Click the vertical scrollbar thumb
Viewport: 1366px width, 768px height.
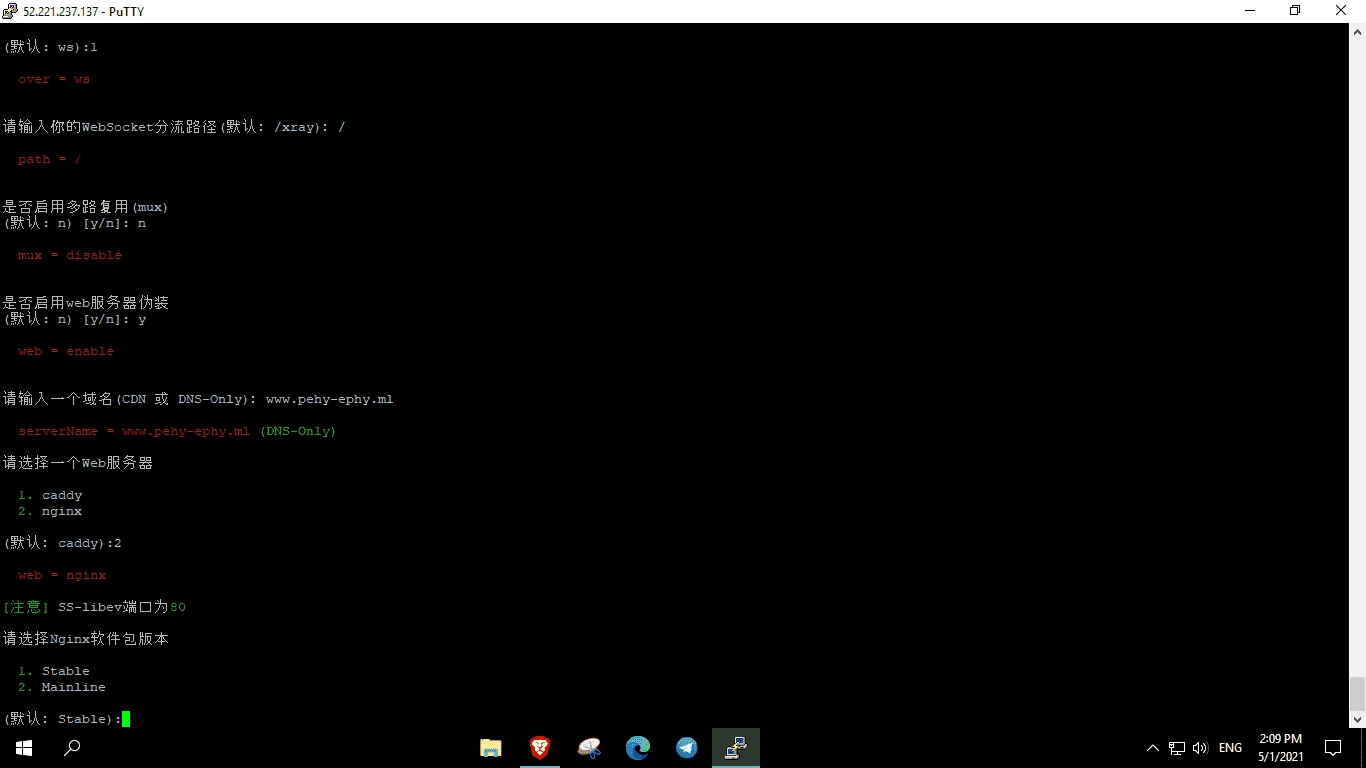pyautogui.click(x=1357, y=692)
